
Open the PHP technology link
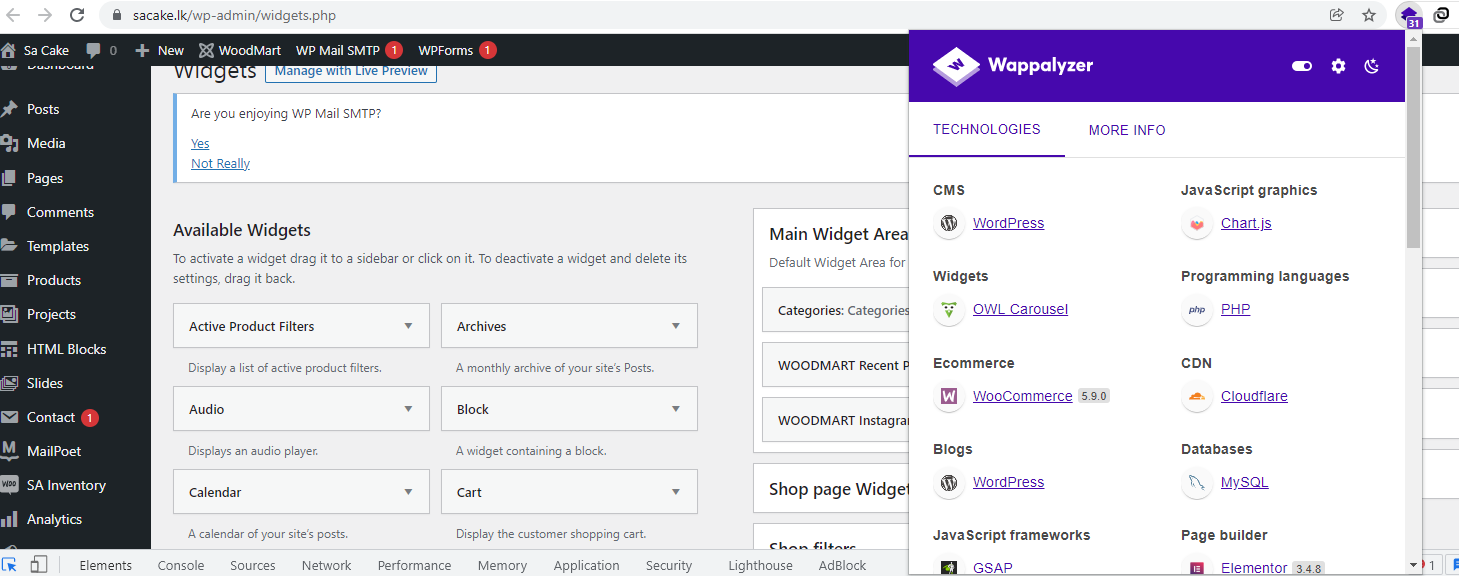point(1235,309)
